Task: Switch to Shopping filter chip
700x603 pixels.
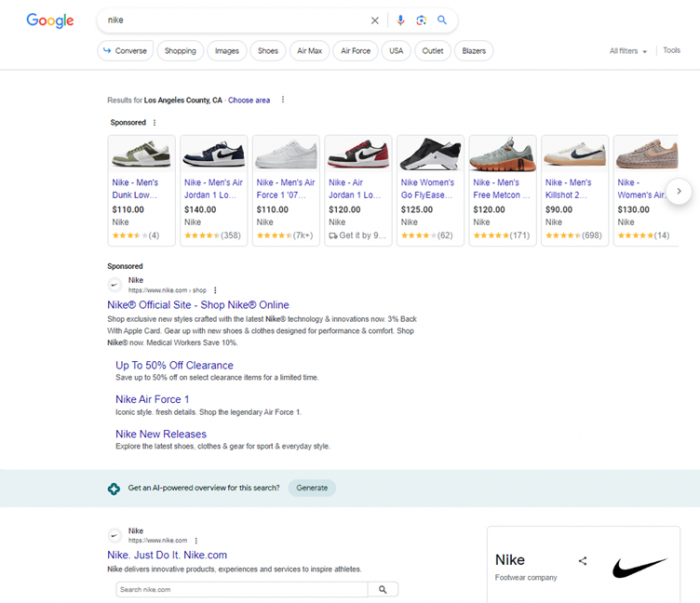Action: pos(180,50)
